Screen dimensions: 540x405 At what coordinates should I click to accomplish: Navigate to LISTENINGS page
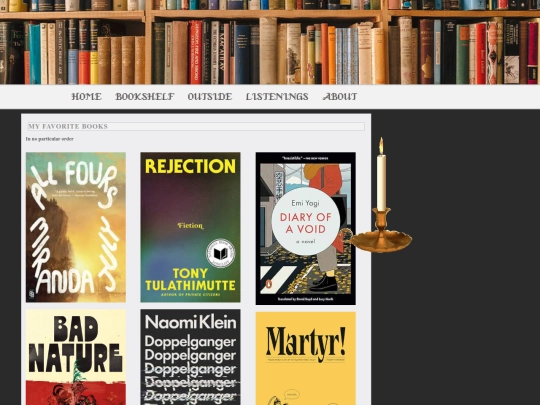(x=277, y=97)
